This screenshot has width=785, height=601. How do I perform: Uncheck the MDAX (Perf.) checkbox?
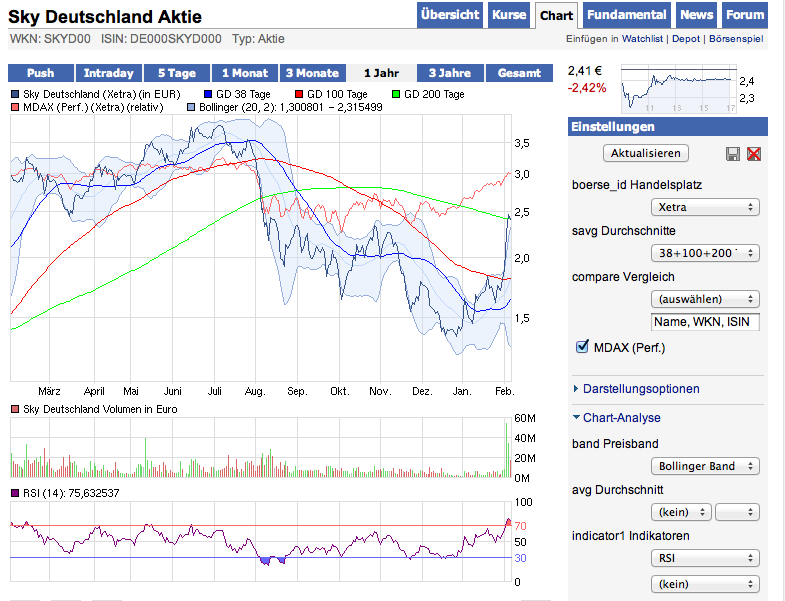click(582, 347)
